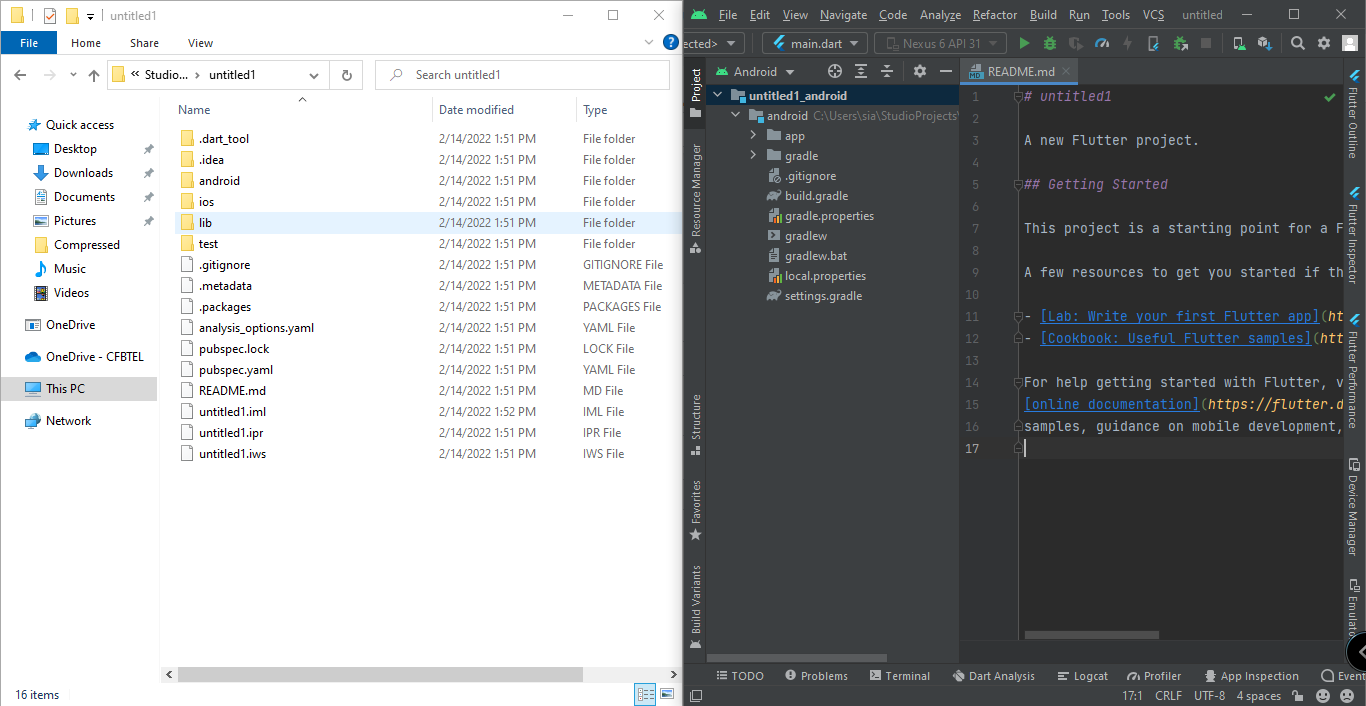Open File Explorer address bar history dropdown
Image resolution: width=1366 pixels, height=706 pixels.
314,75
